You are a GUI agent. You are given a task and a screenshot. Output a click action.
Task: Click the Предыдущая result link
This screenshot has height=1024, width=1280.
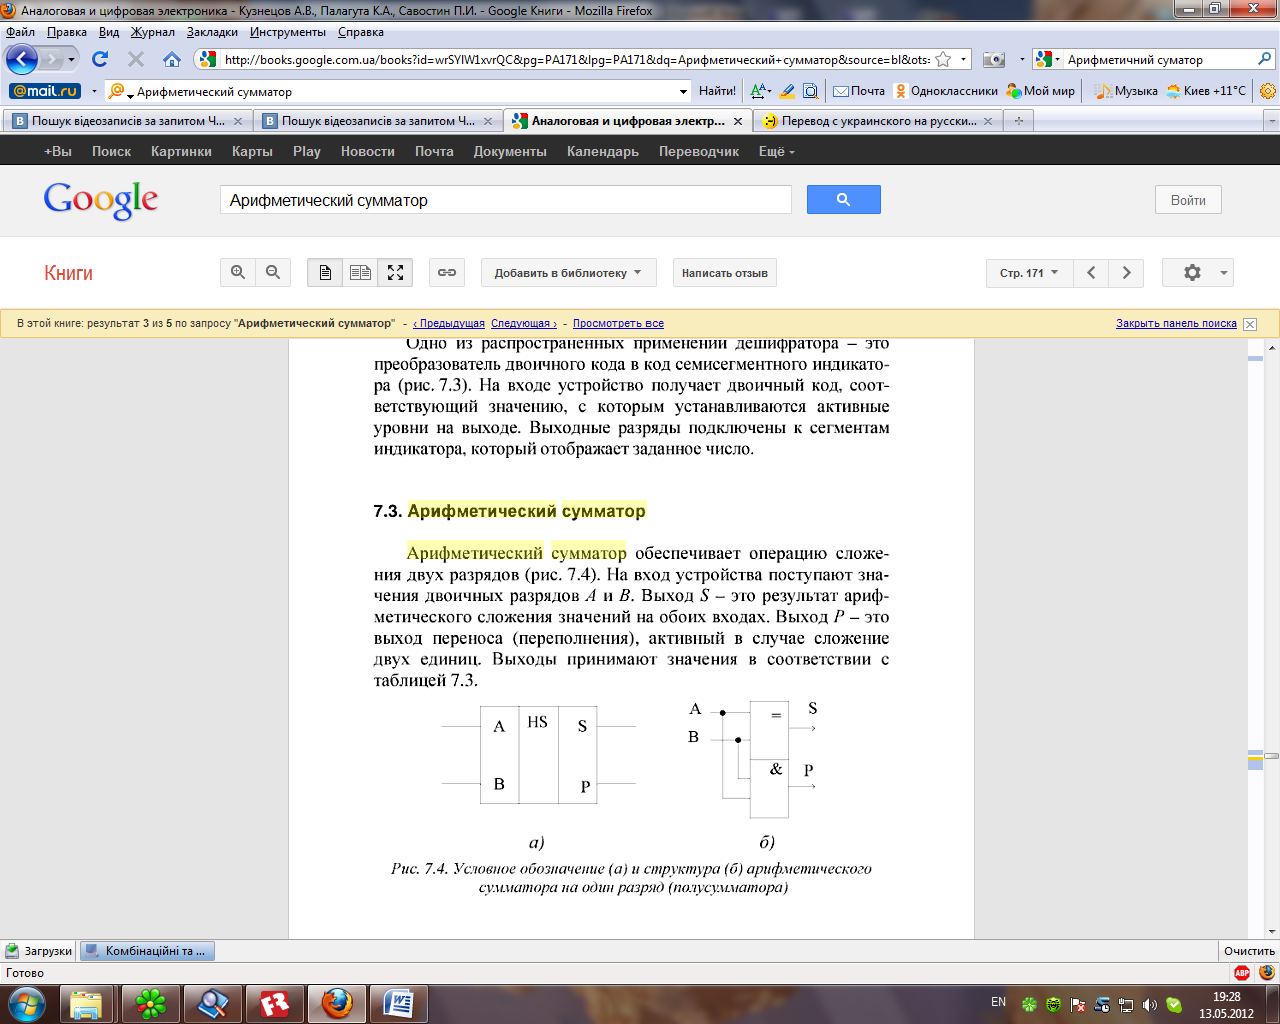coord(449,323)
